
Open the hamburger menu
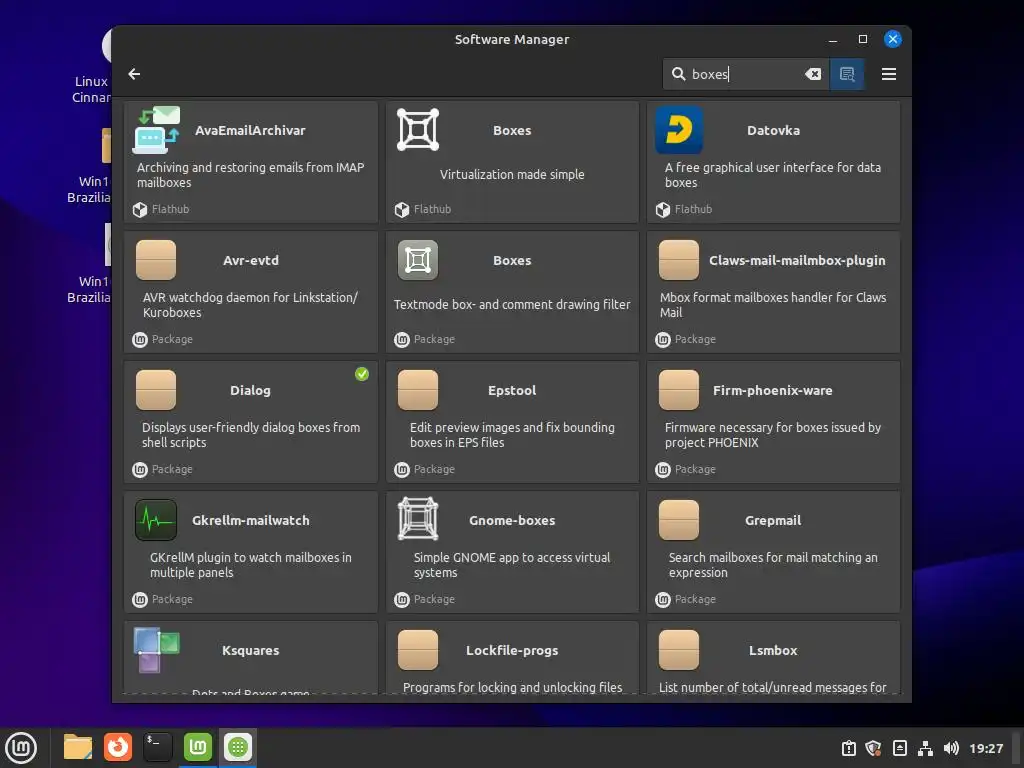[888, 74]
